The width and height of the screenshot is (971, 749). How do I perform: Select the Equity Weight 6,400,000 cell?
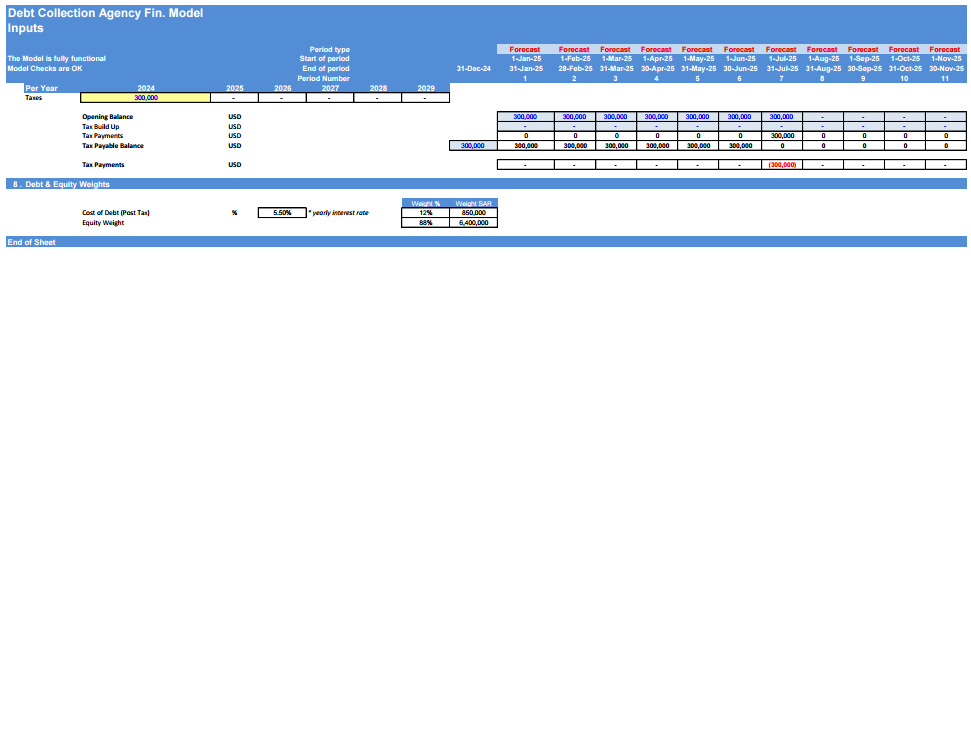[x=473, y=223]
